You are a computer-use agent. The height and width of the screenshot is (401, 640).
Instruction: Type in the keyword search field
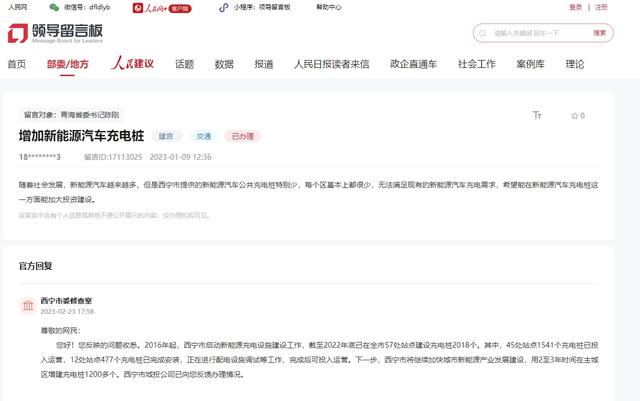click(536, 33)
